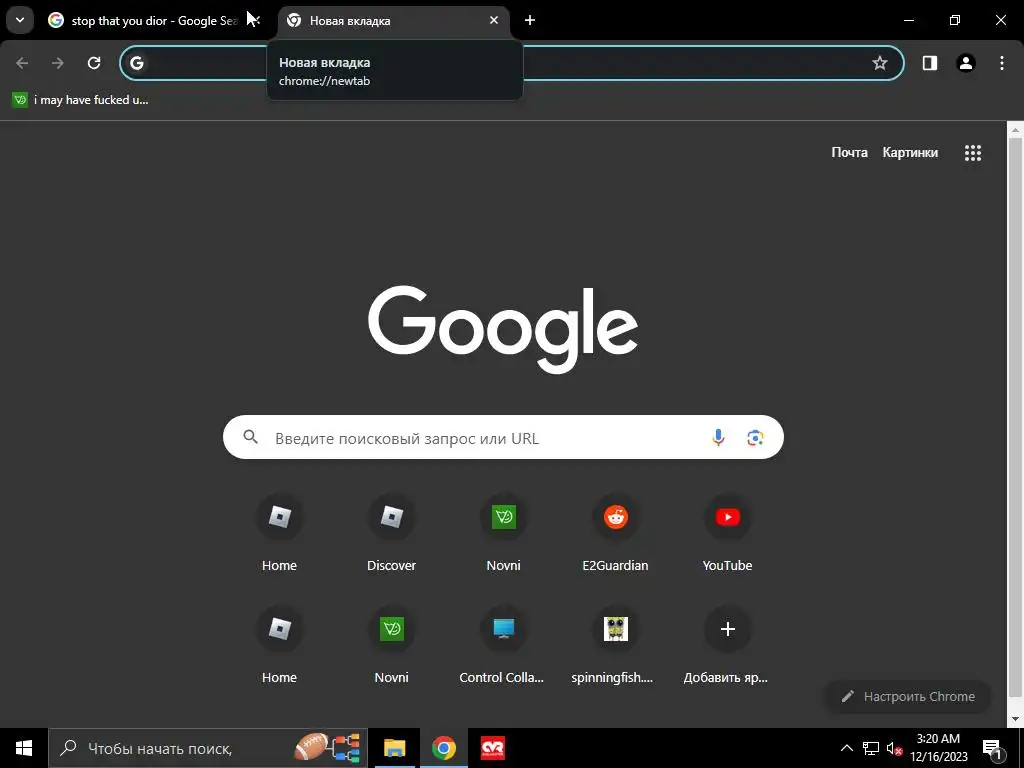Click the Google G icon in address bar
The image size is (1024, 768).
[x=136, y=63]
